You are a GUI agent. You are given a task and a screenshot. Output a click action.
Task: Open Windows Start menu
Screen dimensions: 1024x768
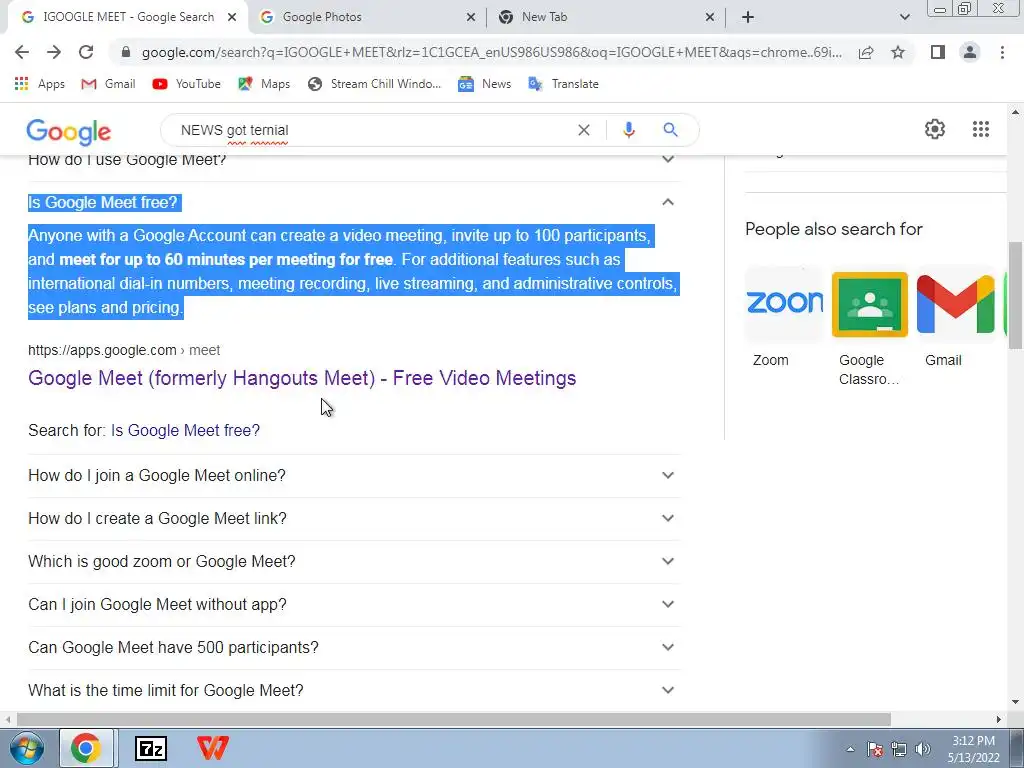point(26,748)
